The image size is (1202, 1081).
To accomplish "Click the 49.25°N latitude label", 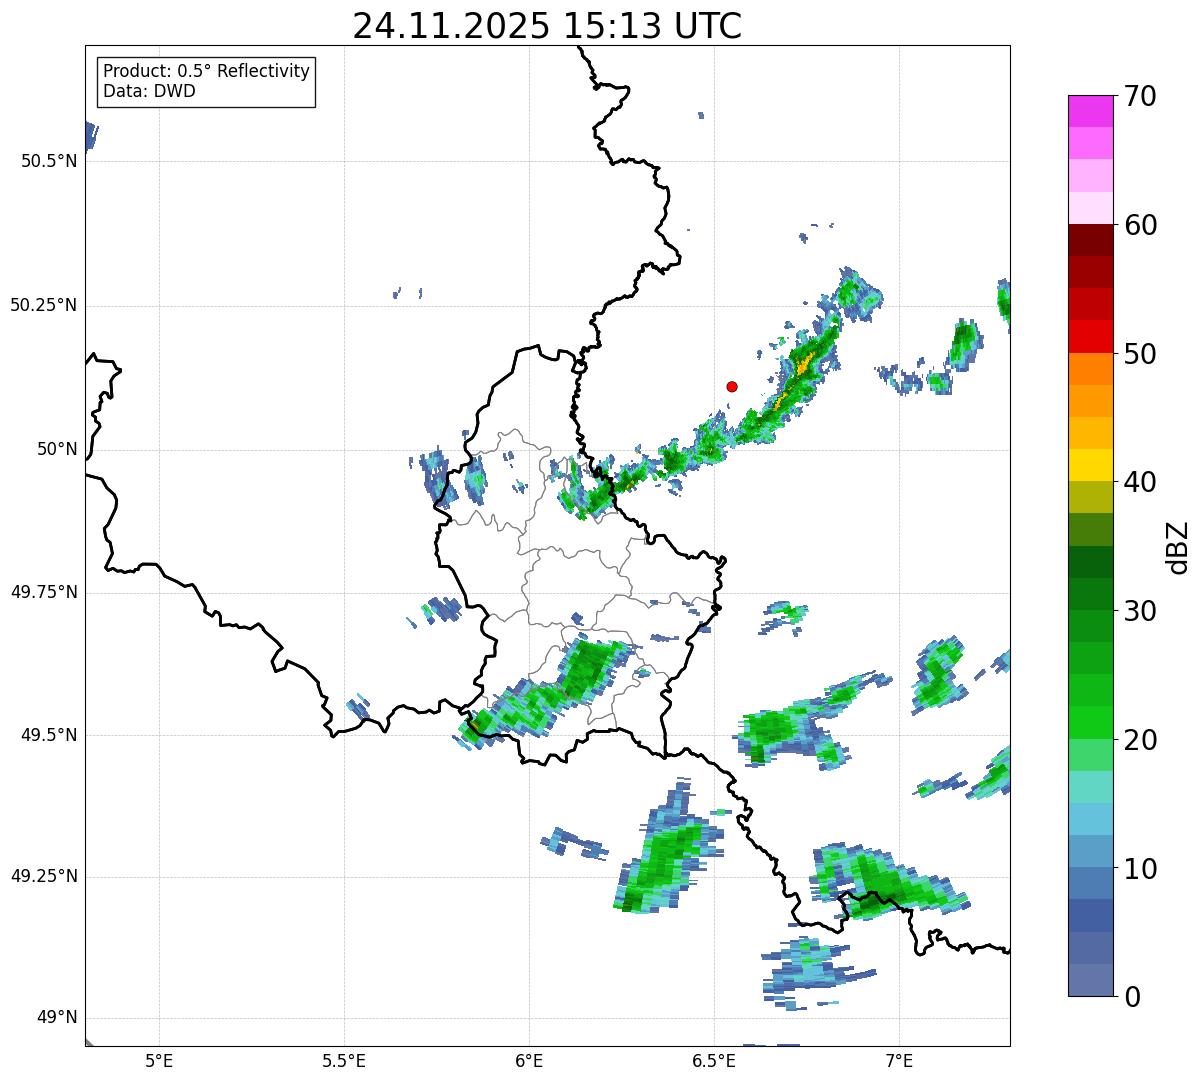I will 43,876.
